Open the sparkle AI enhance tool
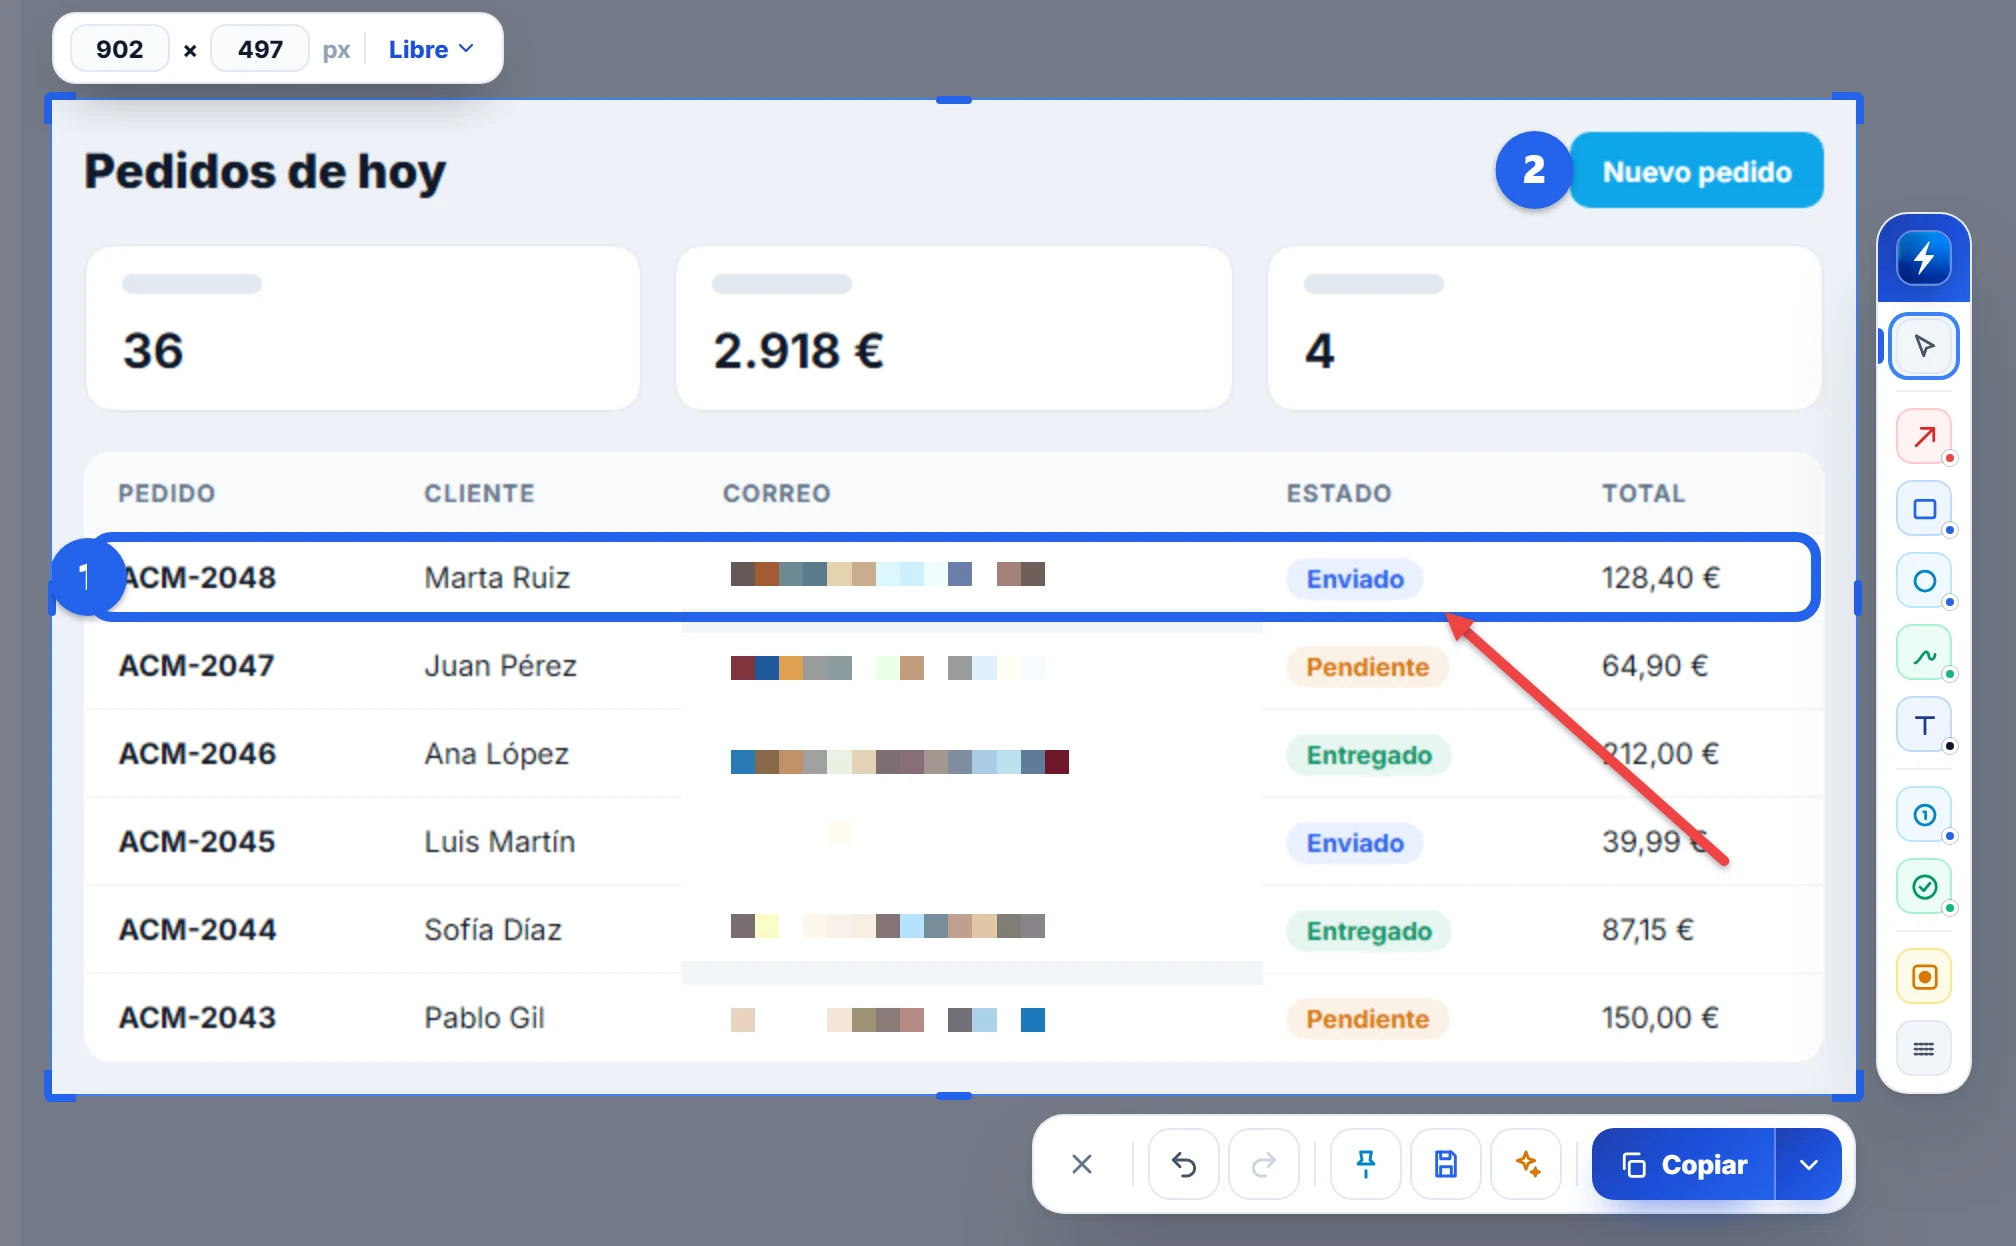The height and width of the screenshot is (1246, 2016). (x=1527, y=1164)
